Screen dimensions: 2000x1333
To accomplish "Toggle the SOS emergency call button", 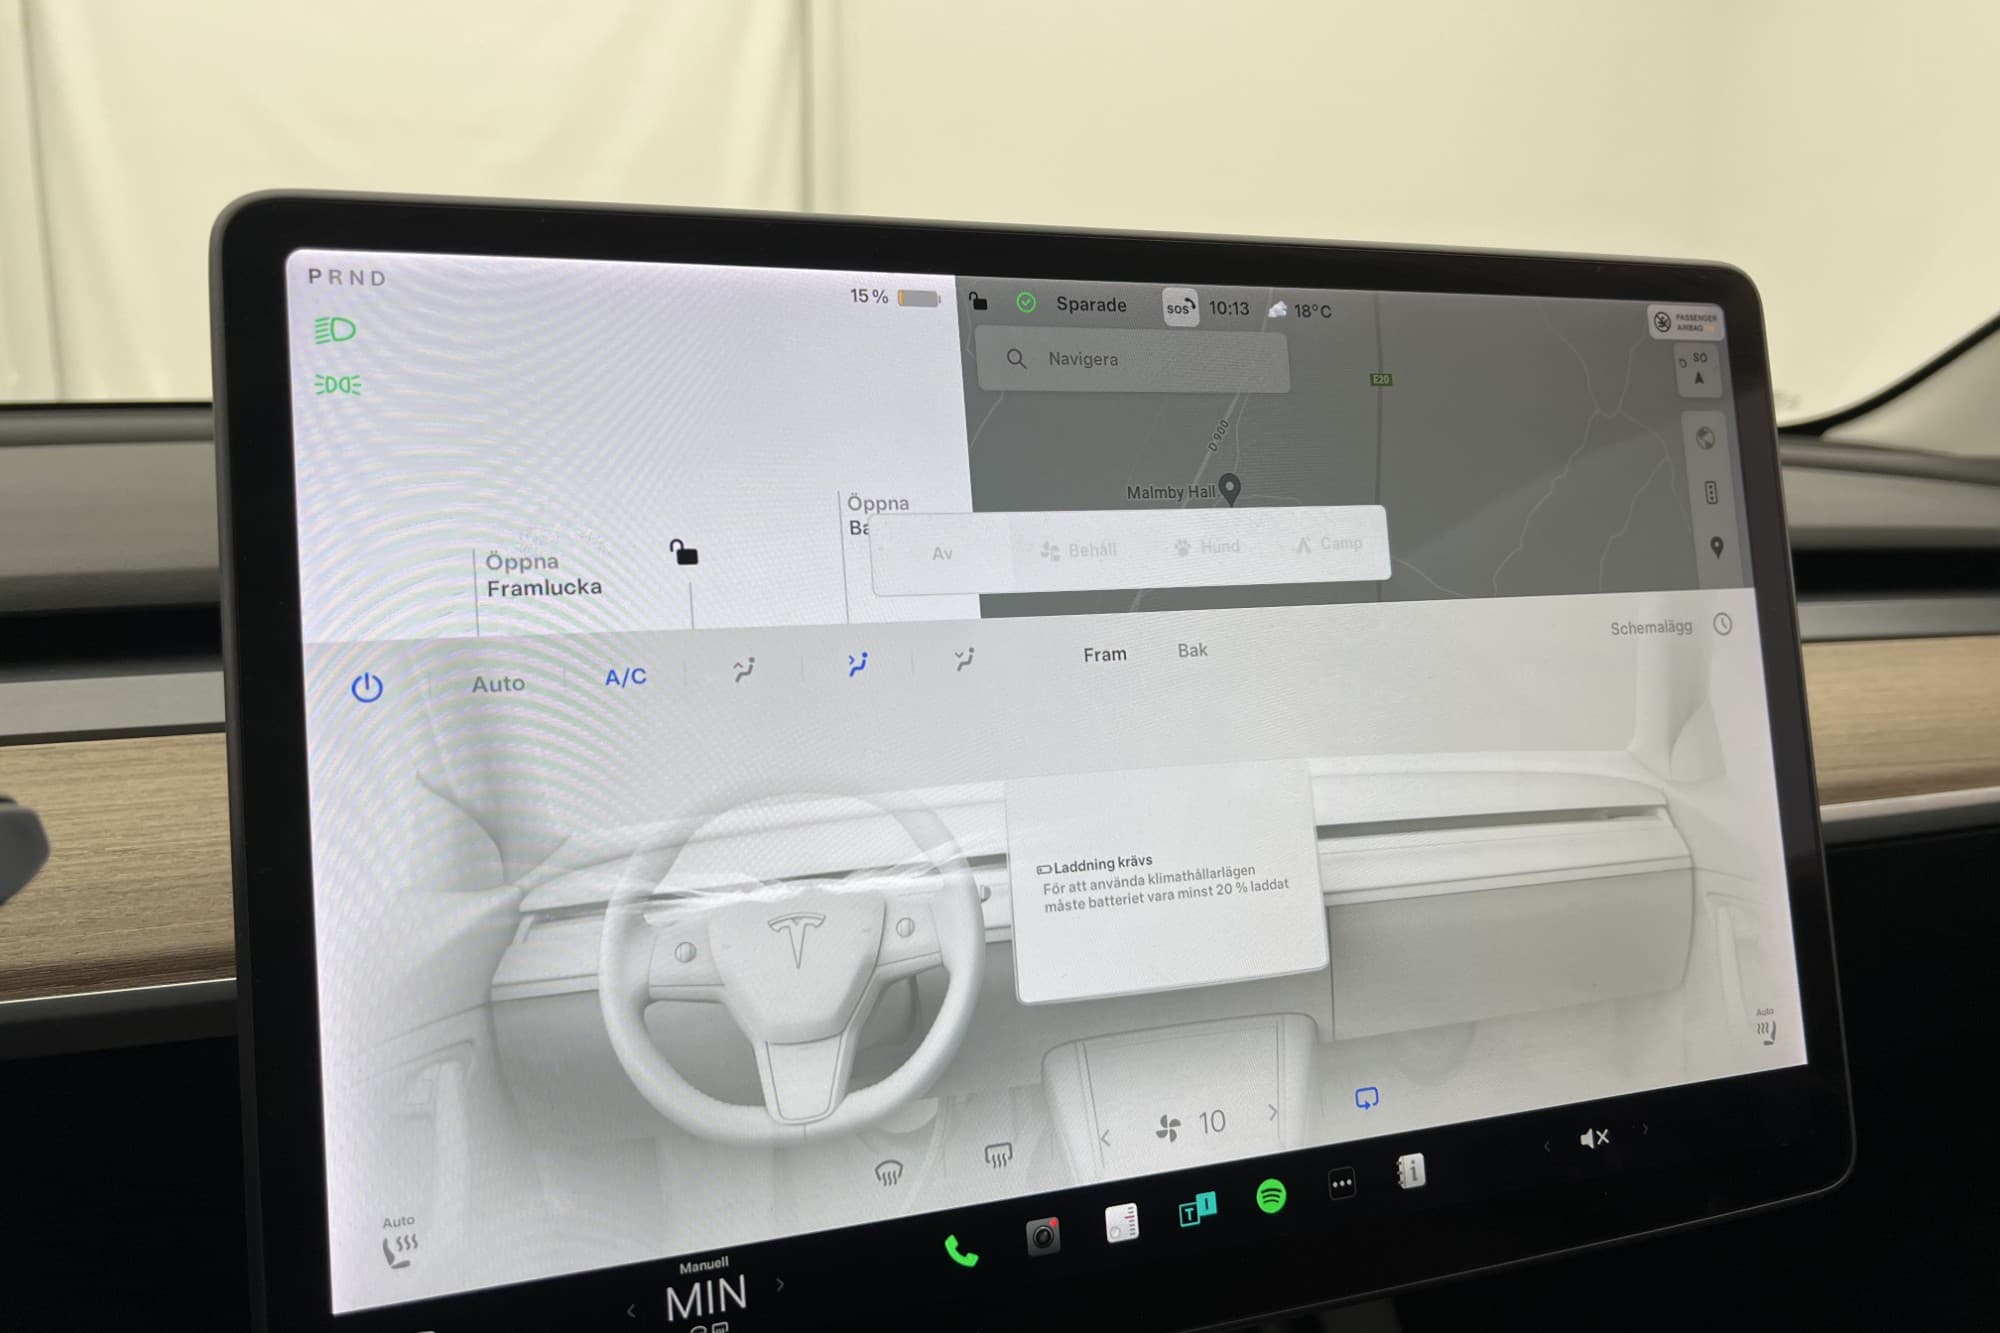I will click(x=1180, y=307).
